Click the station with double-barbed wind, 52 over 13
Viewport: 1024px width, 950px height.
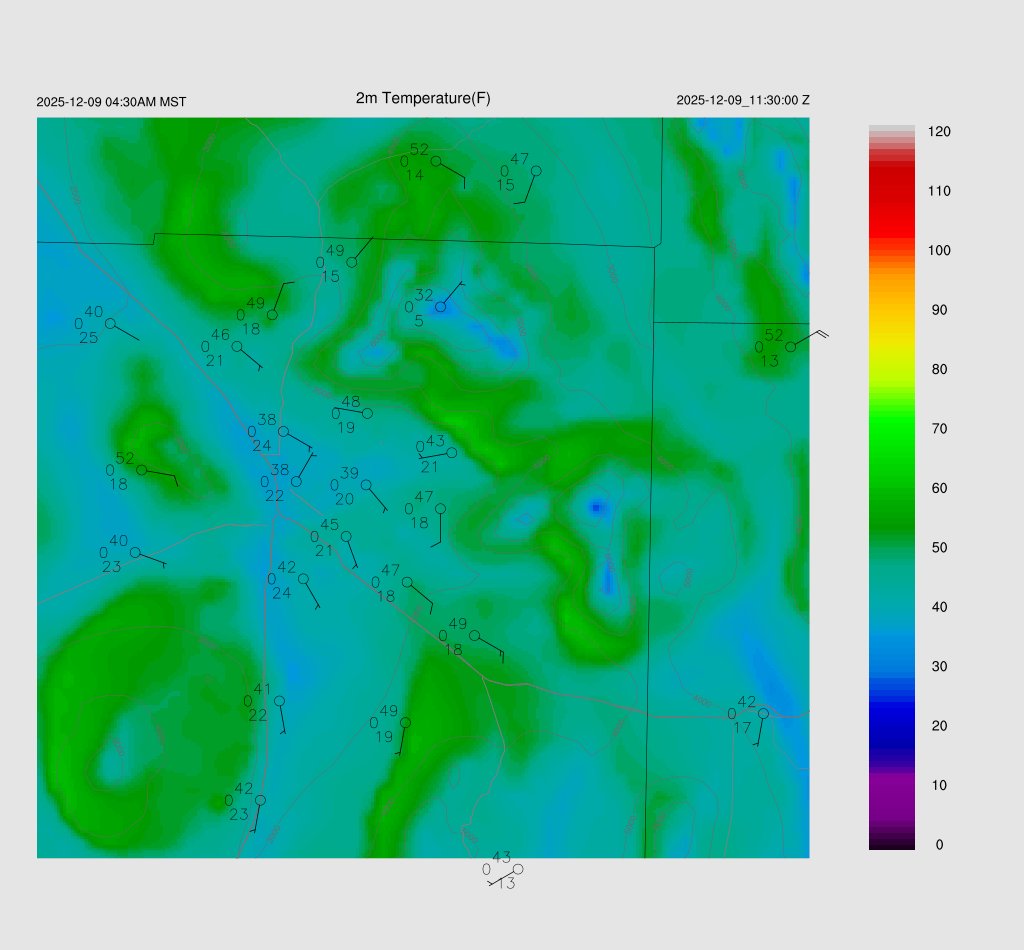tap(790, 347)
